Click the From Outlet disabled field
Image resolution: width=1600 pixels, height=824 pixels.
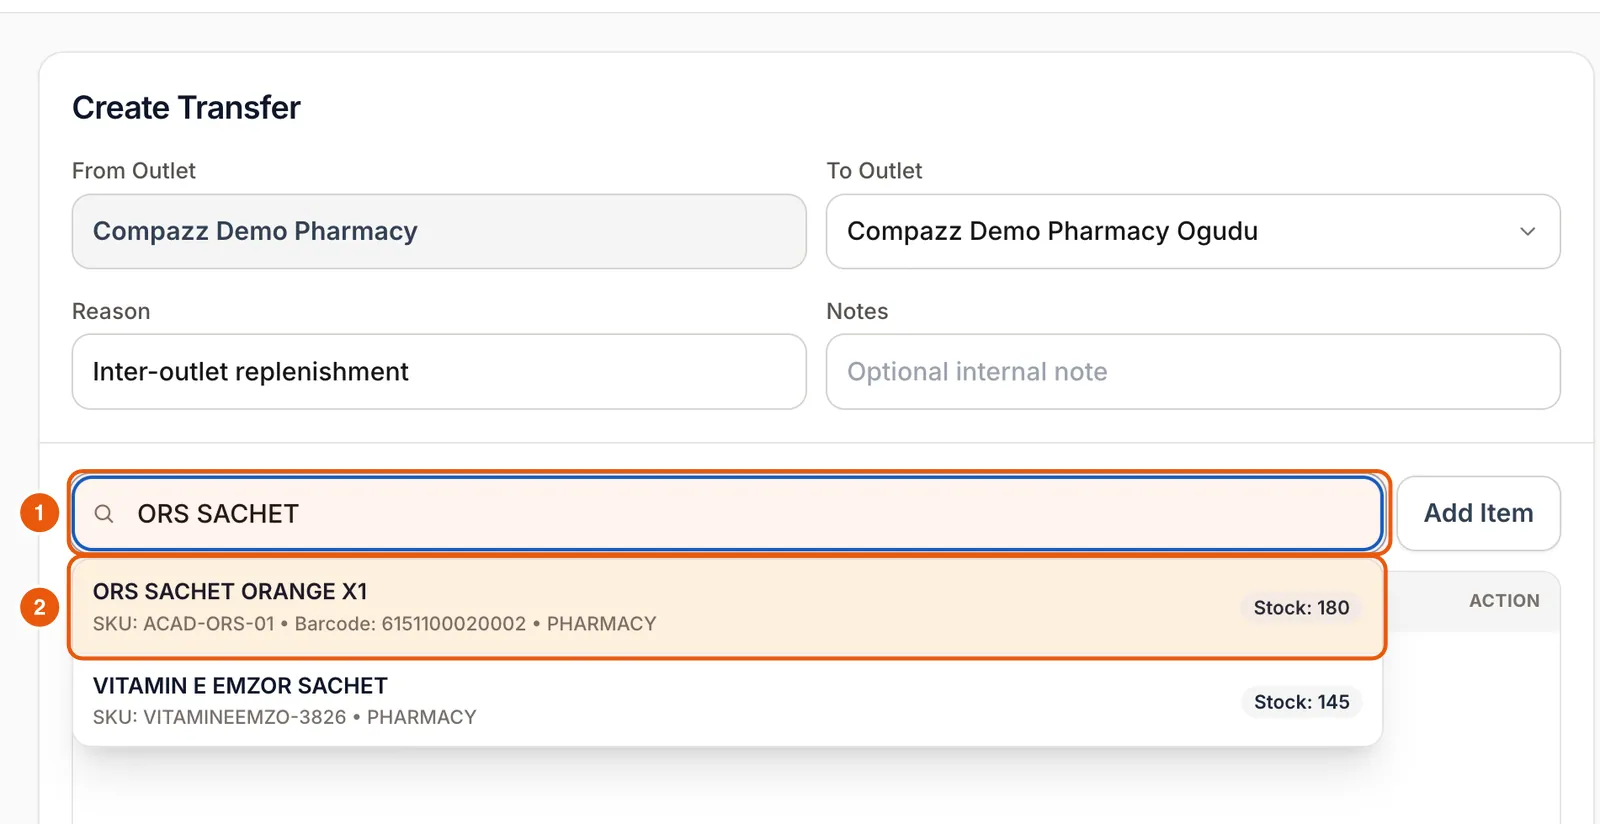pyautogui.click(x=439, y=231)
